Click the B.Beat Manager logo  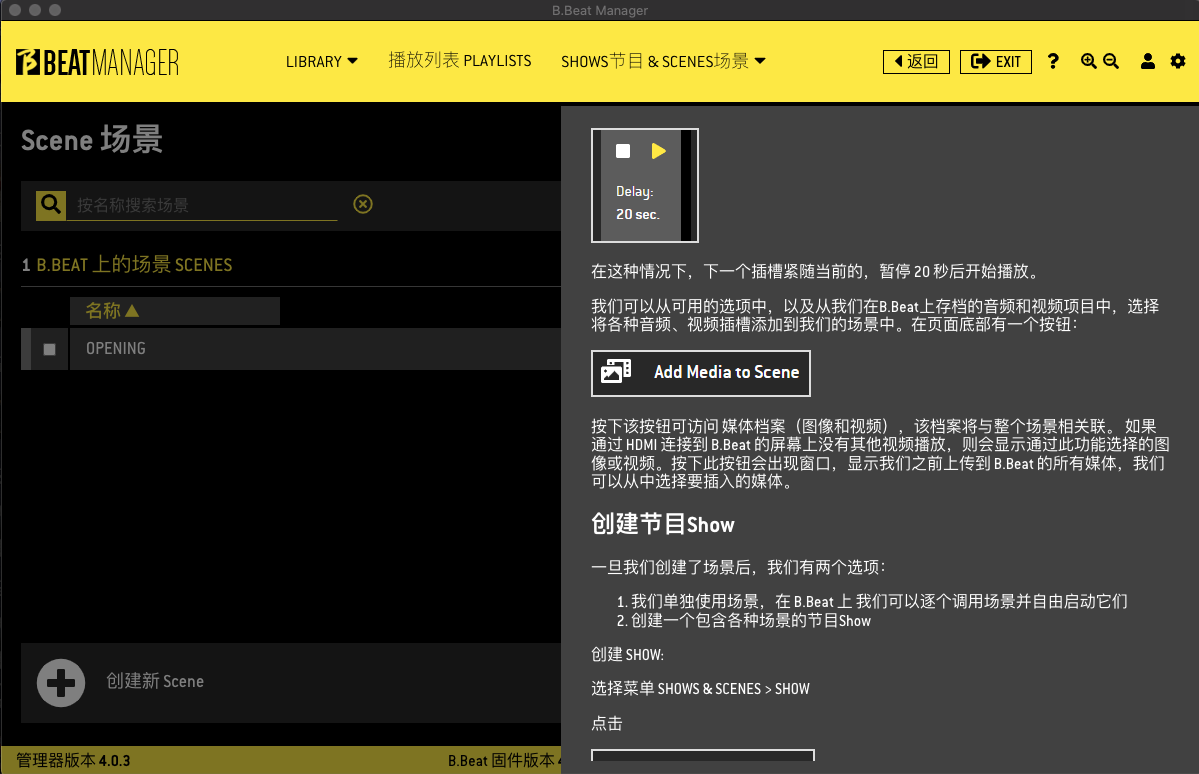click(x=97, y=62)
